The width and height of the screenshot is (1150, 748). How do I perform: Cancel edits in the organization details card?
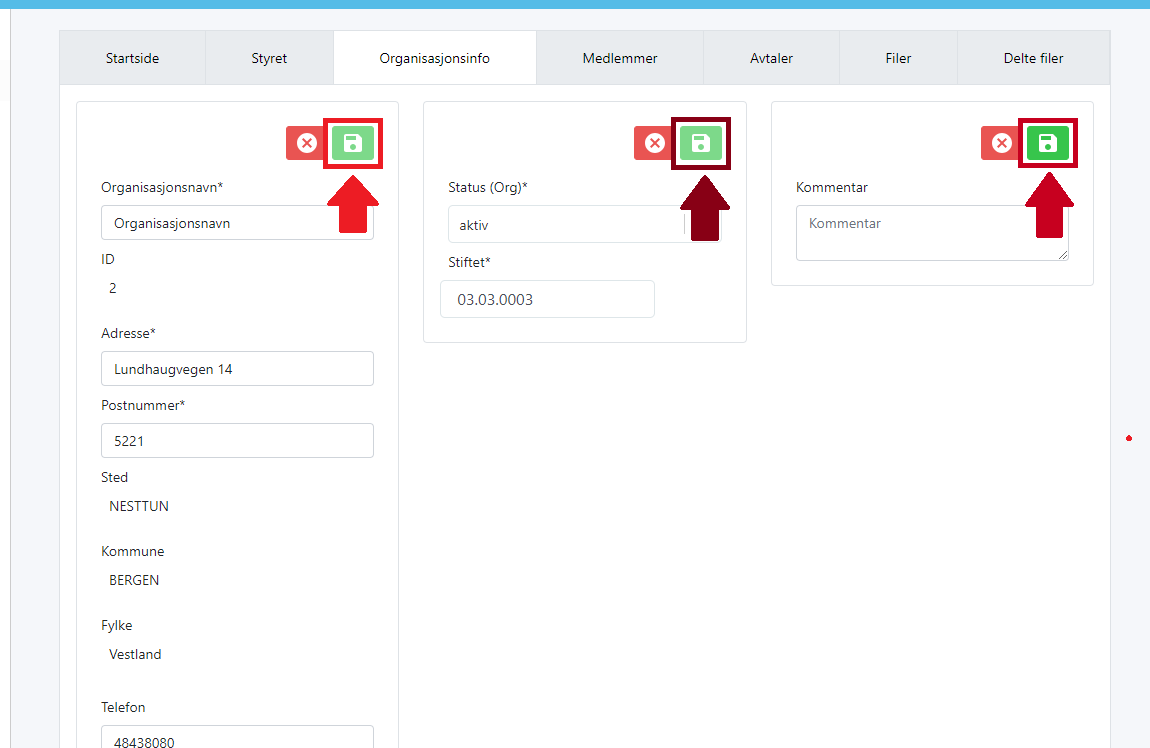click(307, 144)
